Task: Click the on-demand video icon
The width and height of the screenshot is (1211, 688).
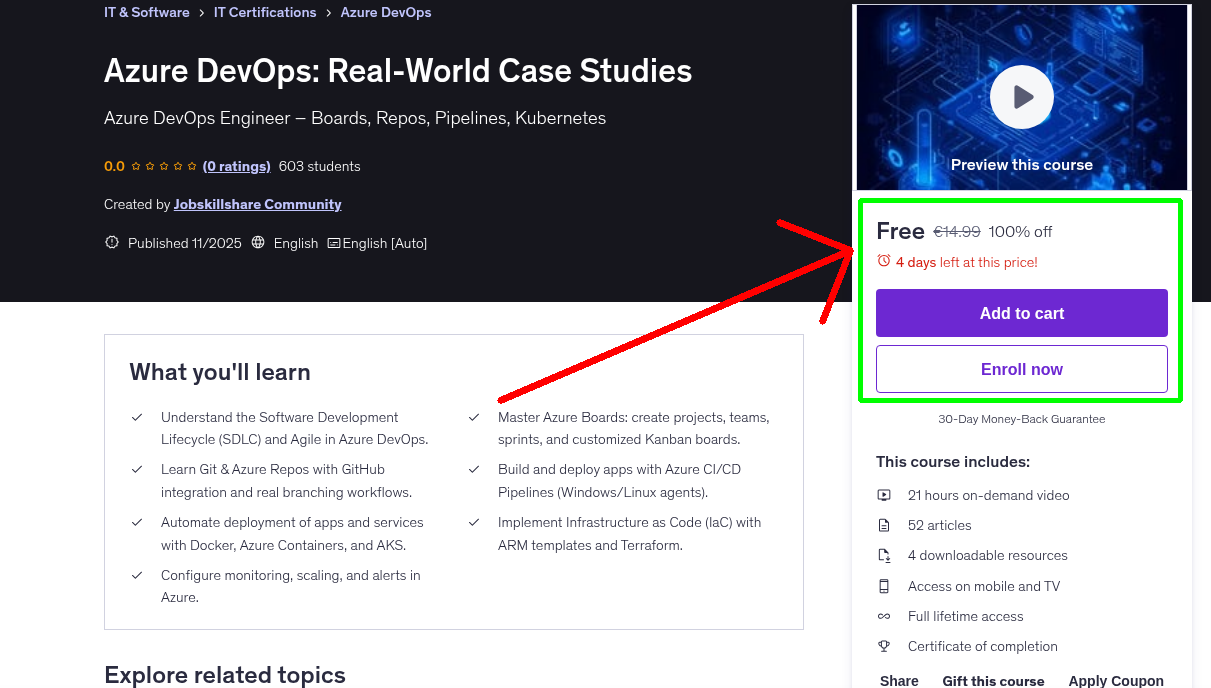Action: click(x=884, y=494)
